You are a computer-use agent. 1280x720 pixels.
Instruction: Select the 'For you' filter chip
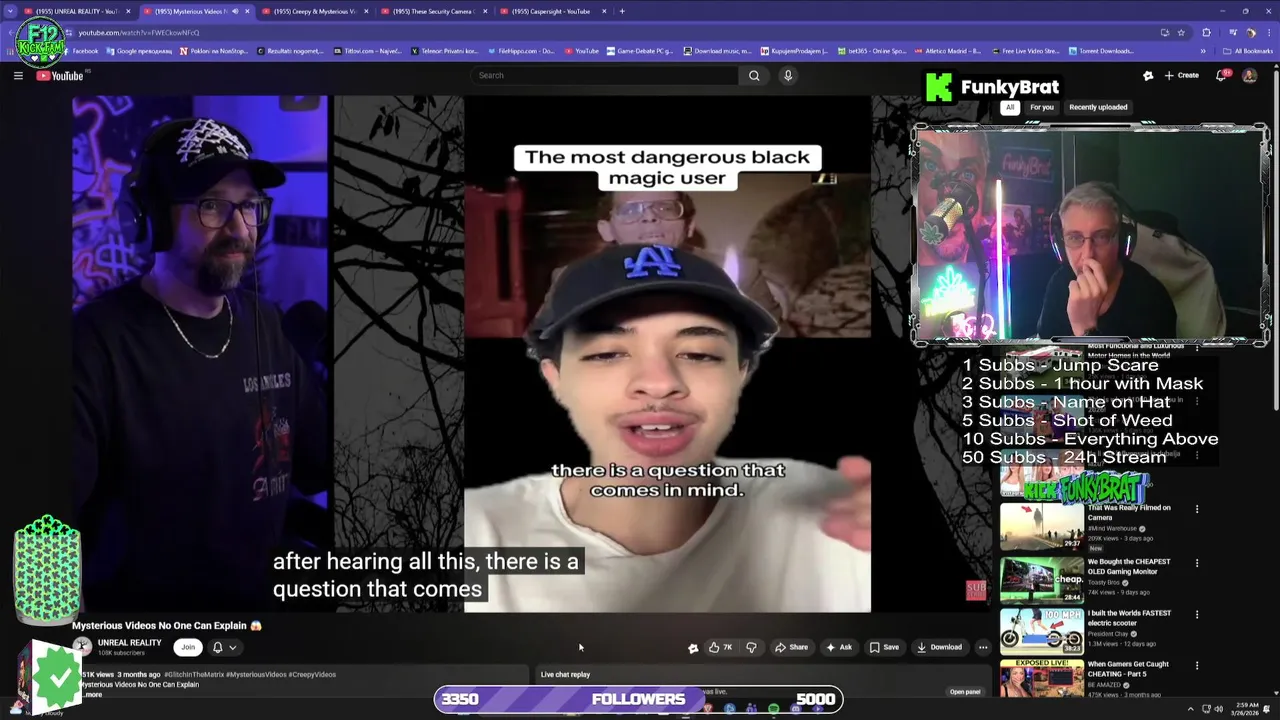click(1042, 107)
